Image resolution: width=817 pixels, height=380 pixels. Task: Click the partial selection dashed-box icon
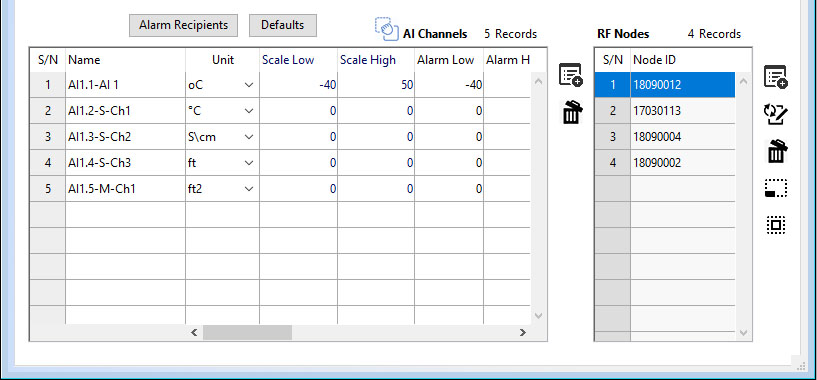pos(776,188)
